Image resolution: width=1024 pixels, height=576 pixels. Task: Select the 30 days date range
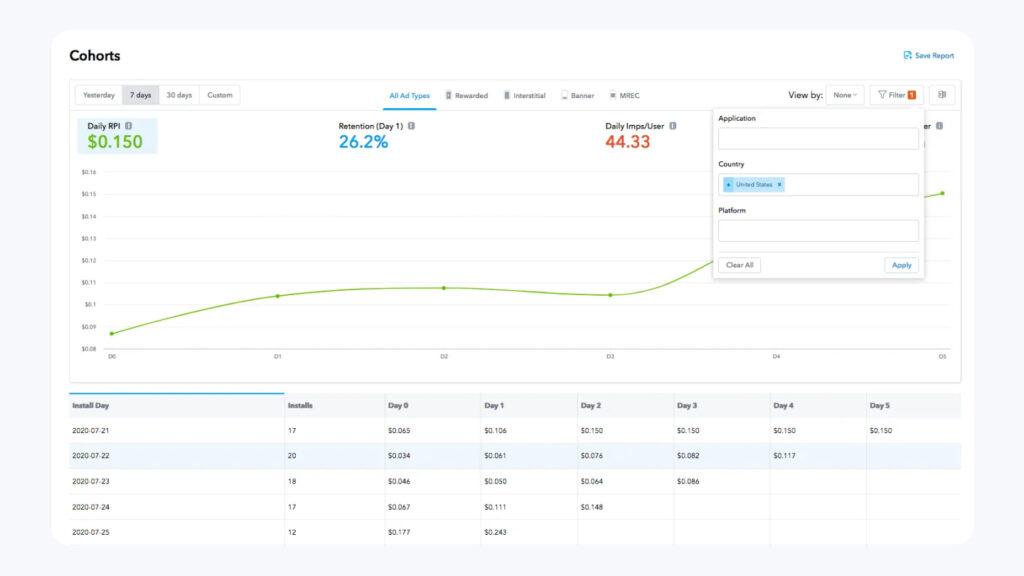pyautogui.click(x=179, y=95)
